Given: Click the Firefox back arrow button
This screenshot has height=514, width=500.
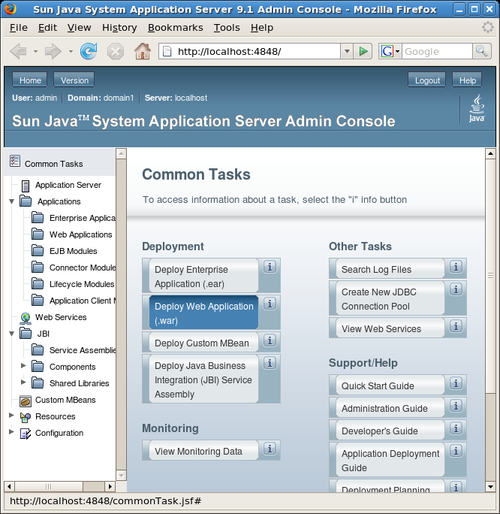Looking at the screenshot, I should point(18,52).
